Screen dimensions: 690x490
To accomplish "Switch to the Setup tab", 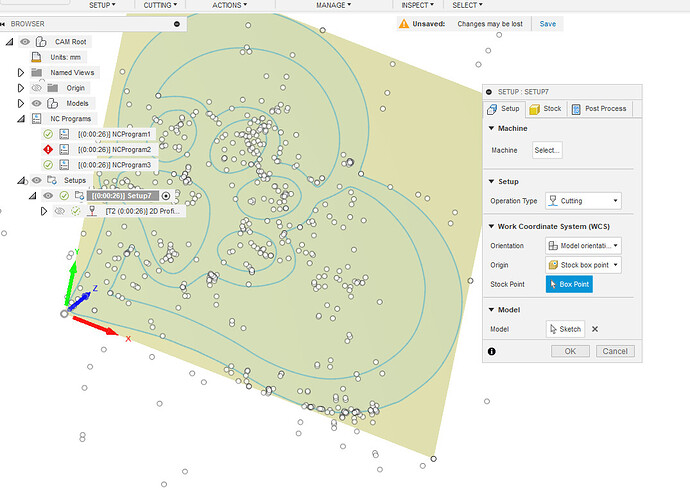I will 504,109.
